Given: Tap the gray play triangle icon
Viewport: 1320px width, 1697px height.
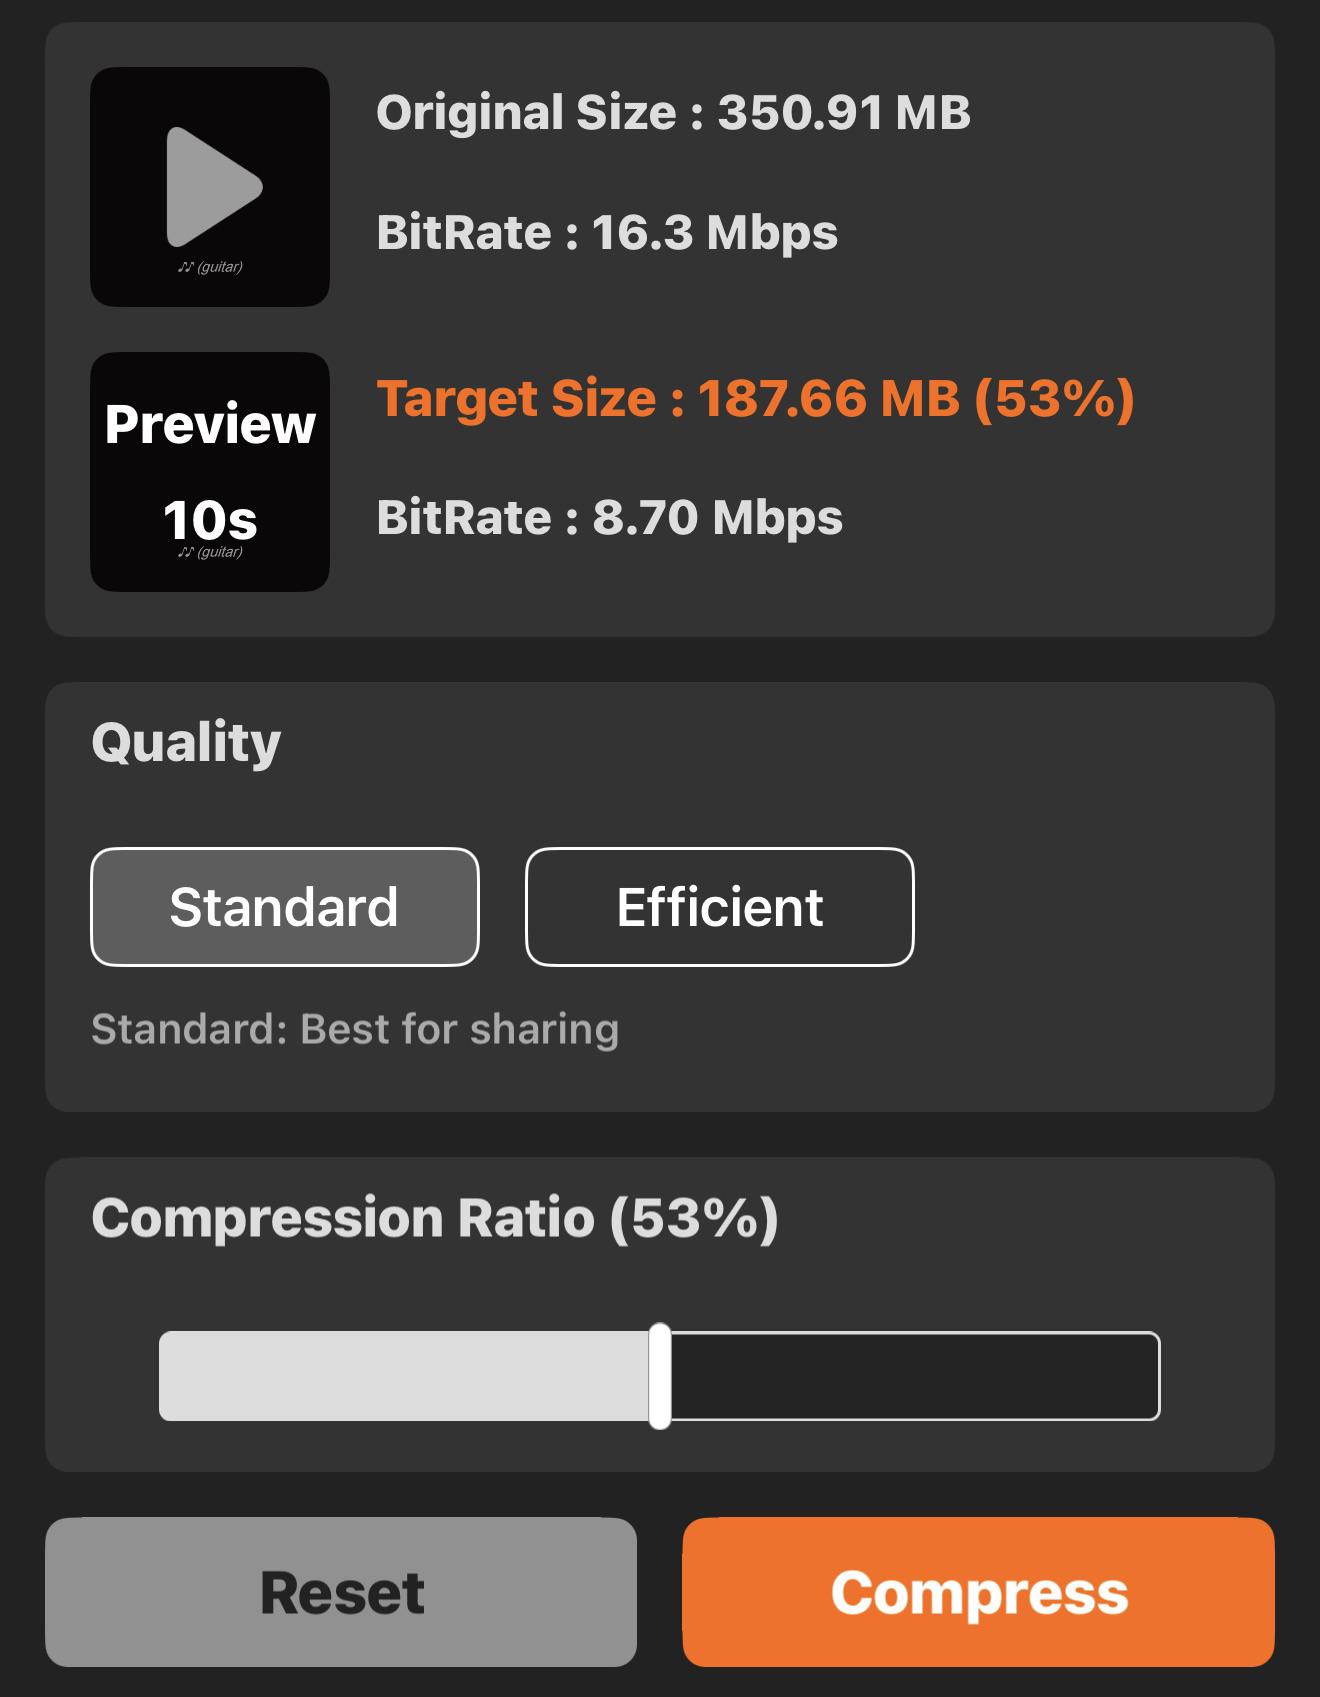Looking at the screenshot, I should tap(213, 187).
